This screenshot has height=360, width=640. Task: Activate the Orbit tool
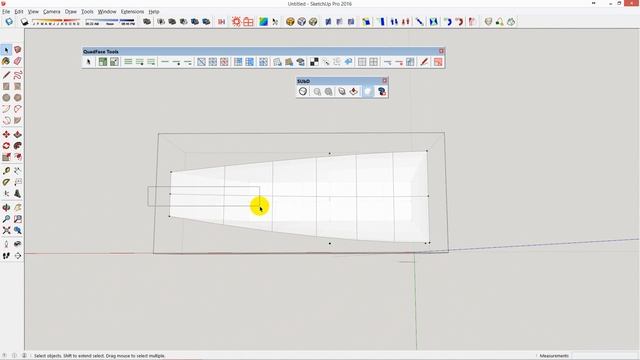6,208
